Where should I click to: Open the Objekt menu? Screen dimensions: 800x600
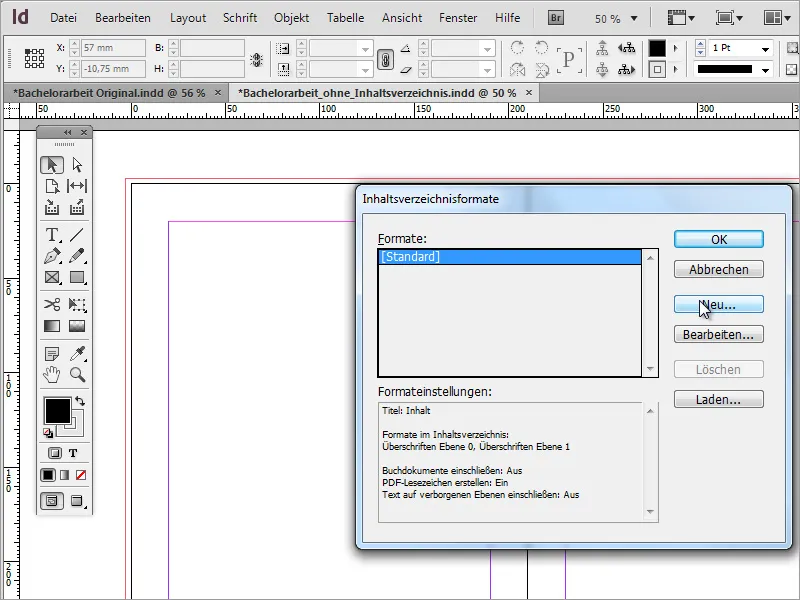coord(291,18)
